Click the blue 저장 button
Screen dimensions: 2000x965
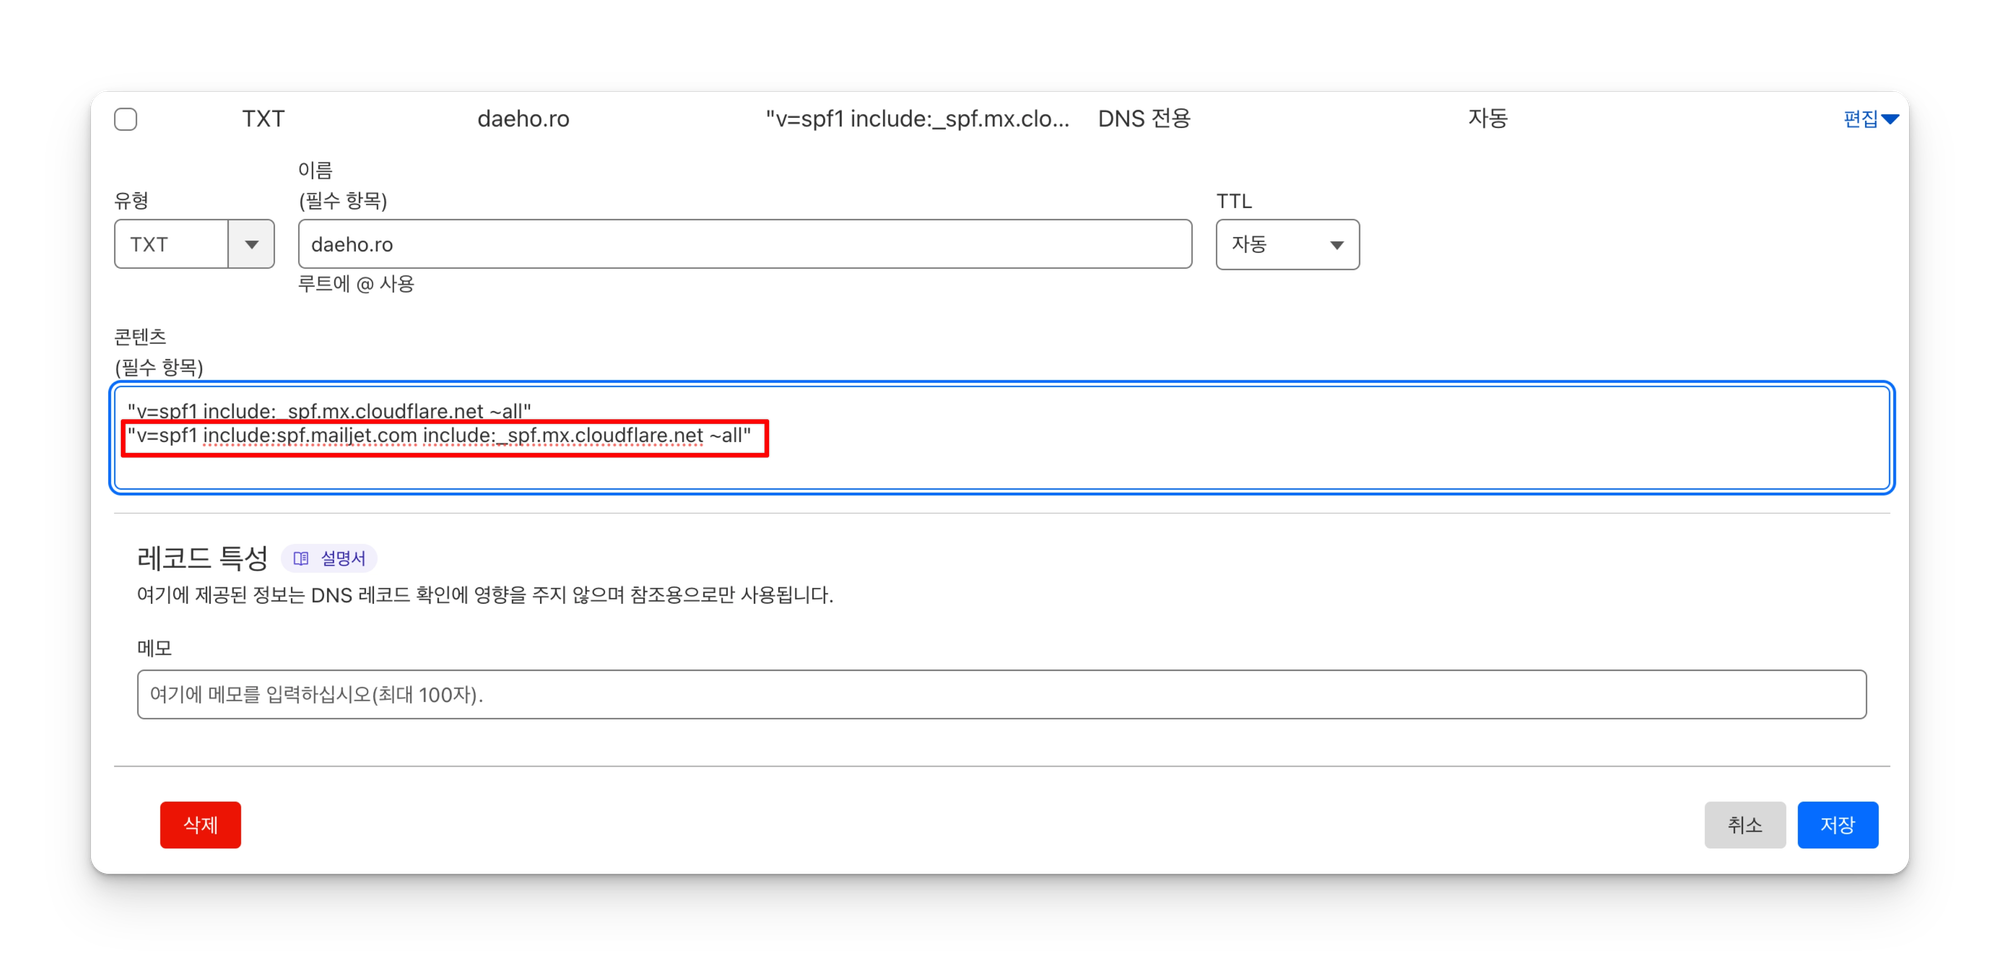pyautogui.click(x=1837, y=825)
